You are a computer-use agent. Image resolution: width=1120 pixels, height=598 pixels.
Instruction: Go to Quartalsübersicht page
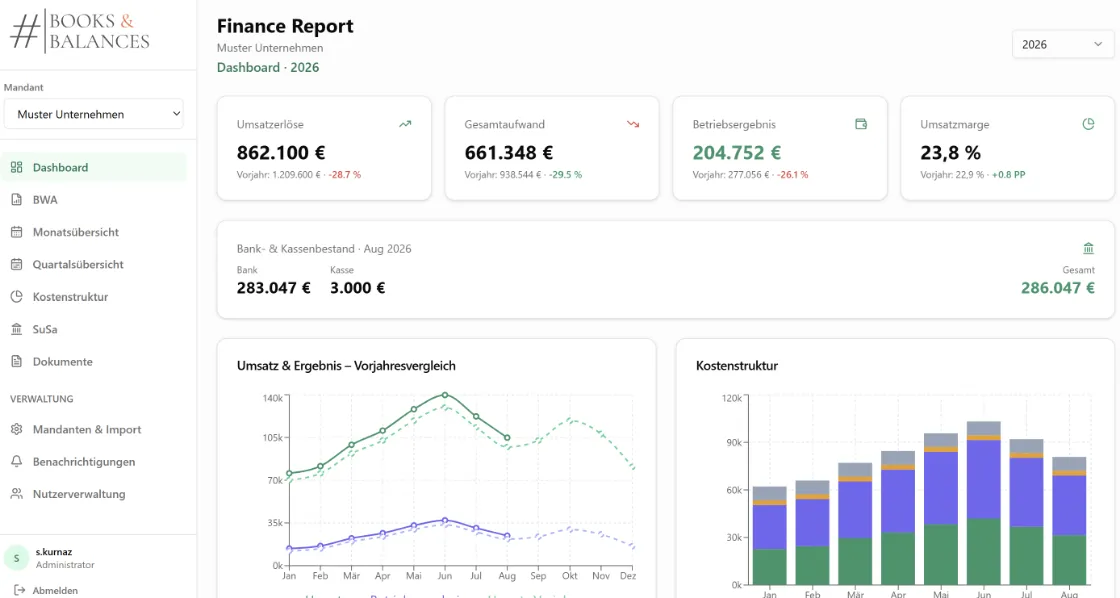pos(94,264)
